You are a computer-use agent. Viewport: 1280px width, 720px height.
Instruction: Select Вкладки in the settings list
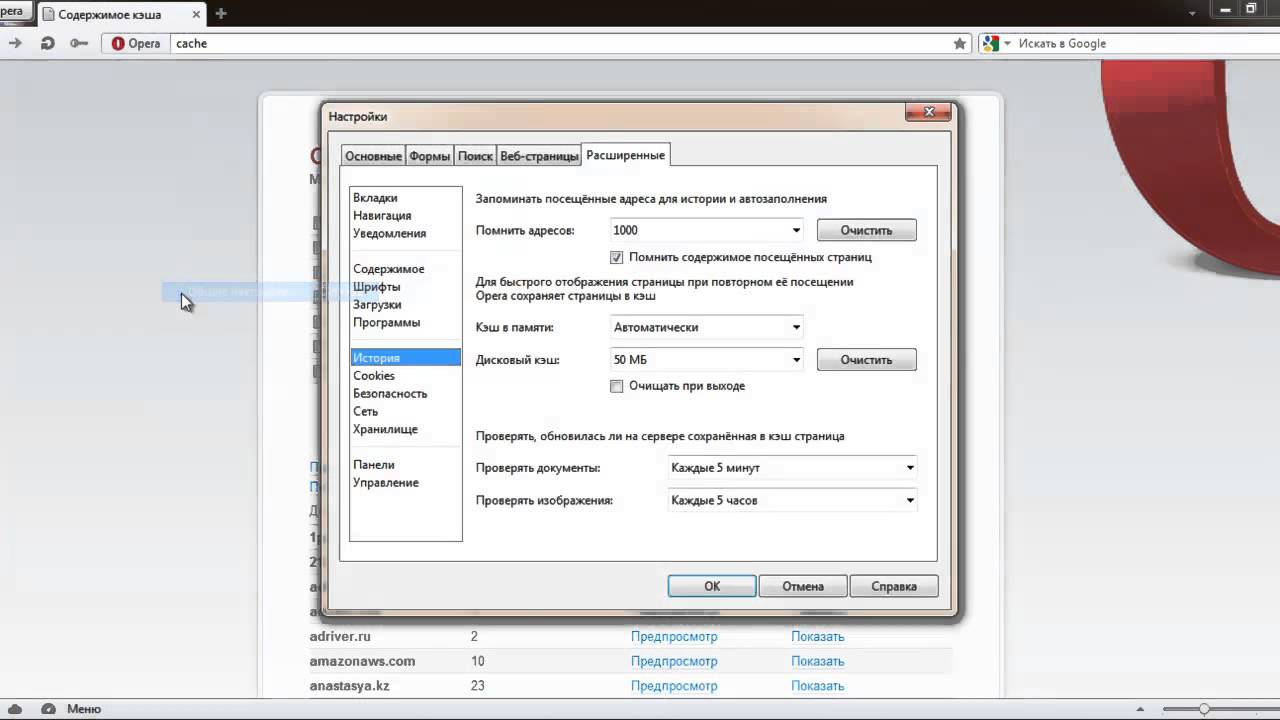click(x=375, y=198)
